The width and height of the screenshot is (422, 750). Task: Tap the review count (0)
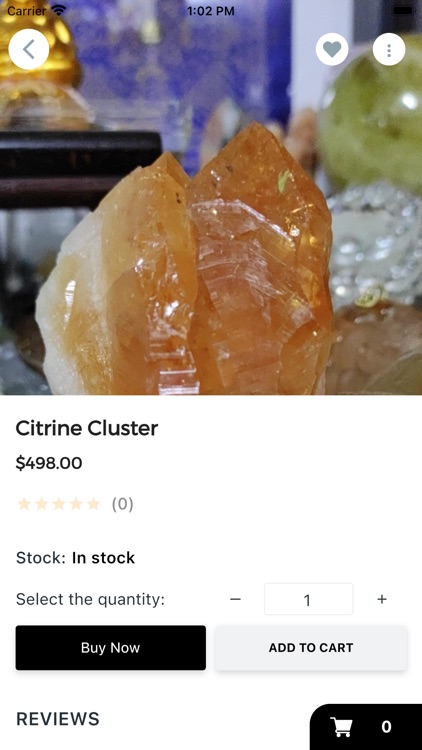pyautogui.click(x=122, y=504)
